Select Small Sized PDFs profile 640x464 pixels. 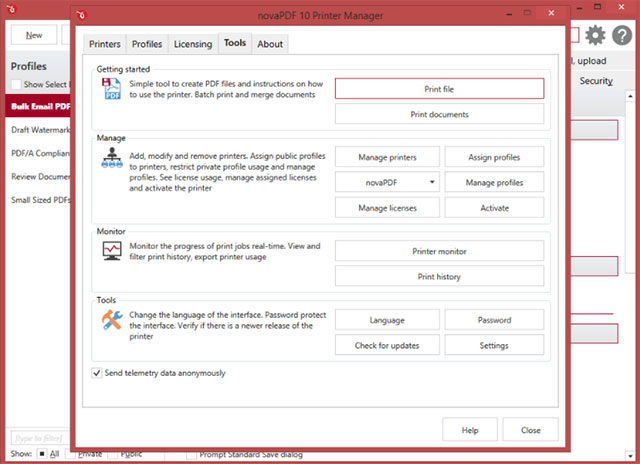pos(38,200)
